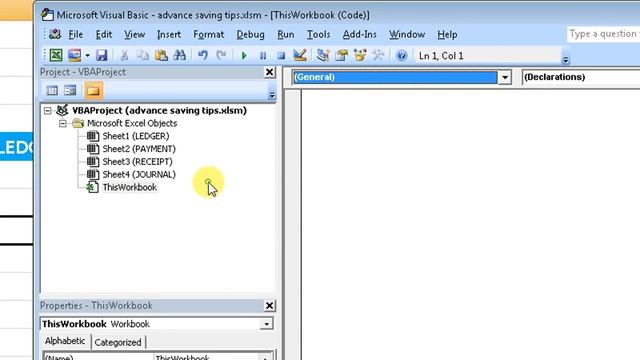Open Toolbox toolbar icon
Image resolution: width=640 pixels, height=360 pixels.
378,55
